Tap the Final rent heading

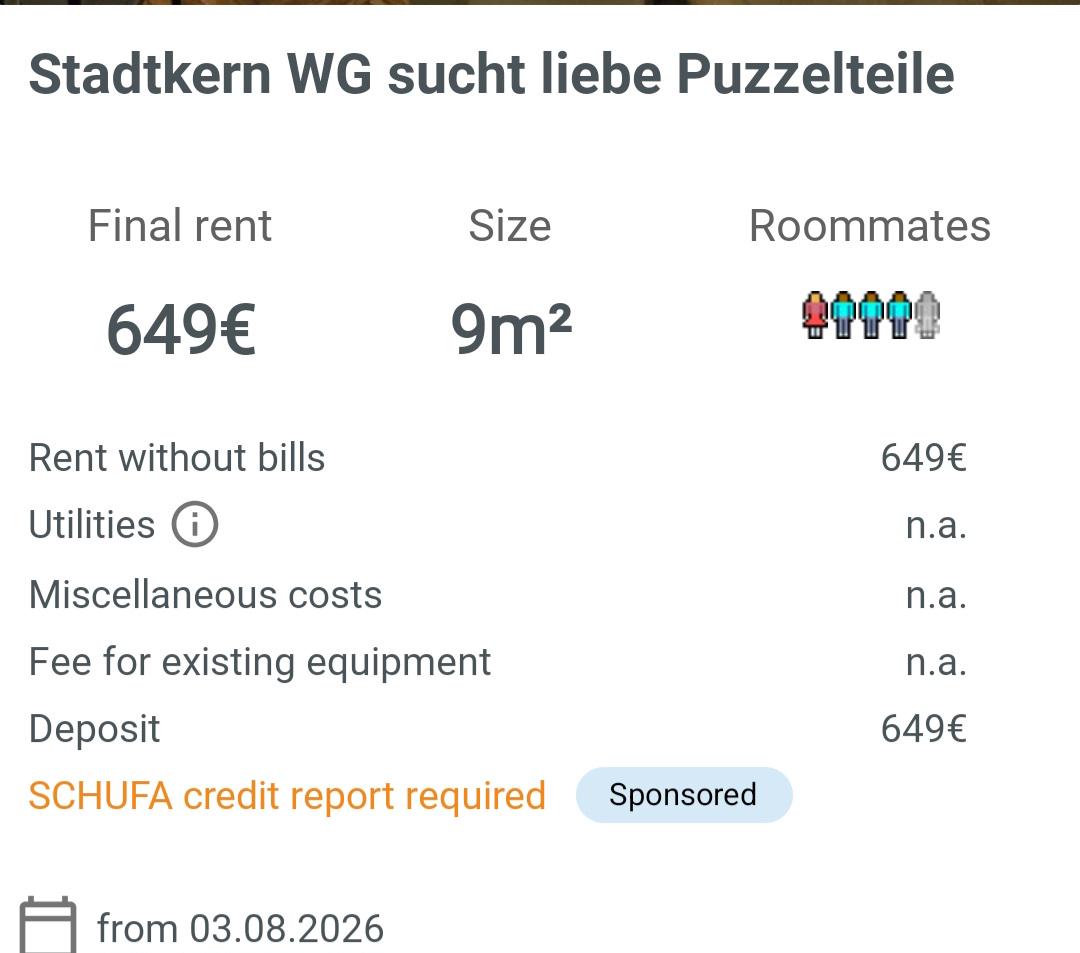tap(180, 226)
